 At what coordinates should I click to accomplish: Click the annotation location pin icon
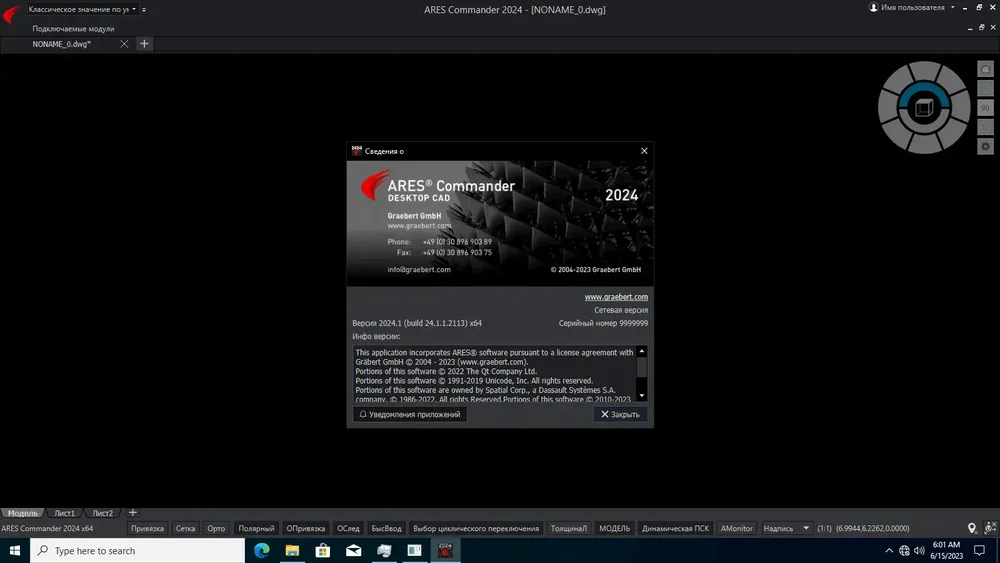pos(971,528)
